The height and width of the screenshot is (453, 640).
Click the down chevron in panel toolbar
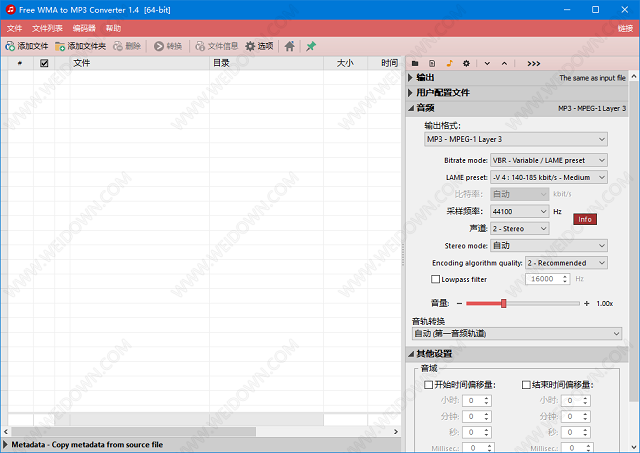coord(487,64)
